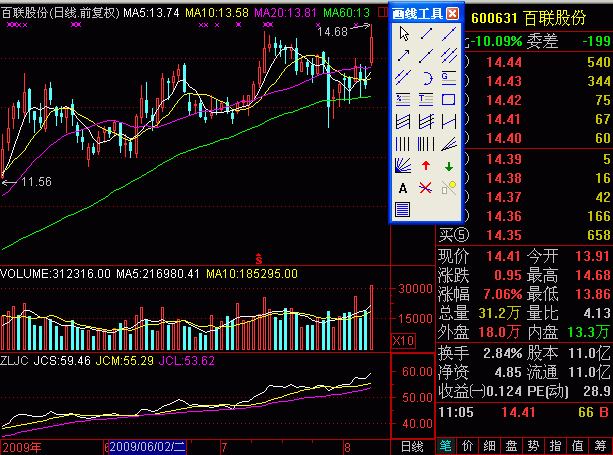Image resolution: width=613 pixels, height=455 pixels.
Task: Select the rectangle drawing tool
Action: point(449,100)
